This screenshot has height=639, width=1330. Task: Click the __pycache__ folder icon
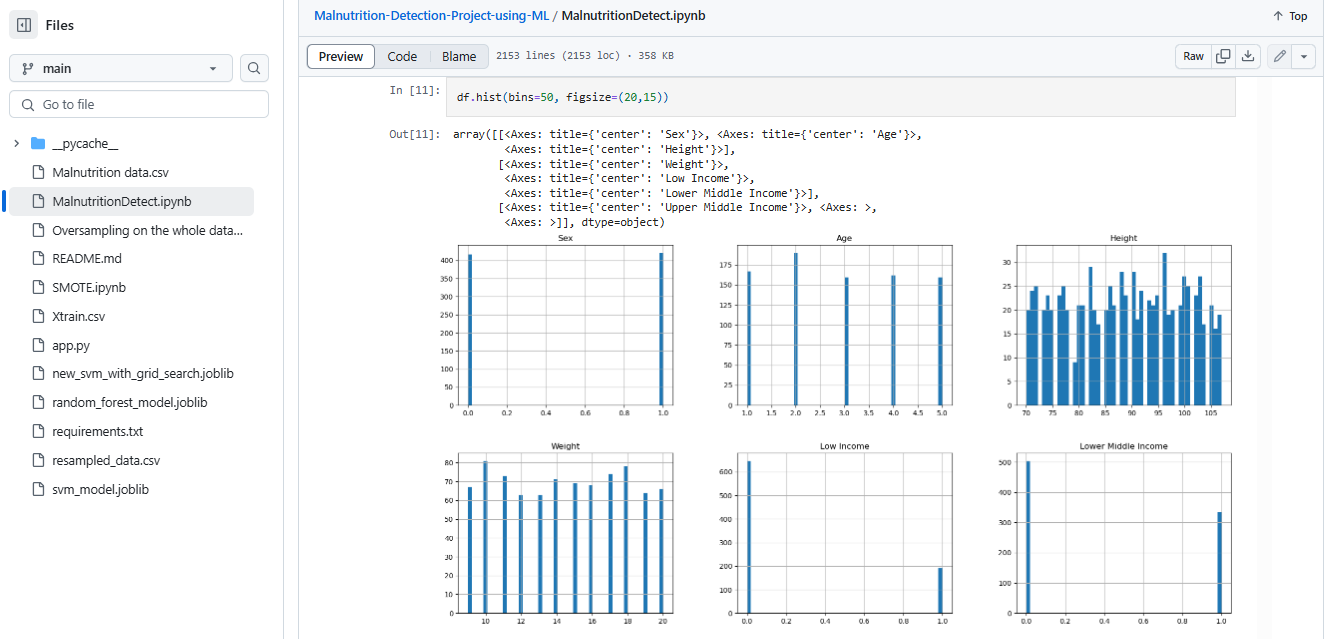coord(38,143)
